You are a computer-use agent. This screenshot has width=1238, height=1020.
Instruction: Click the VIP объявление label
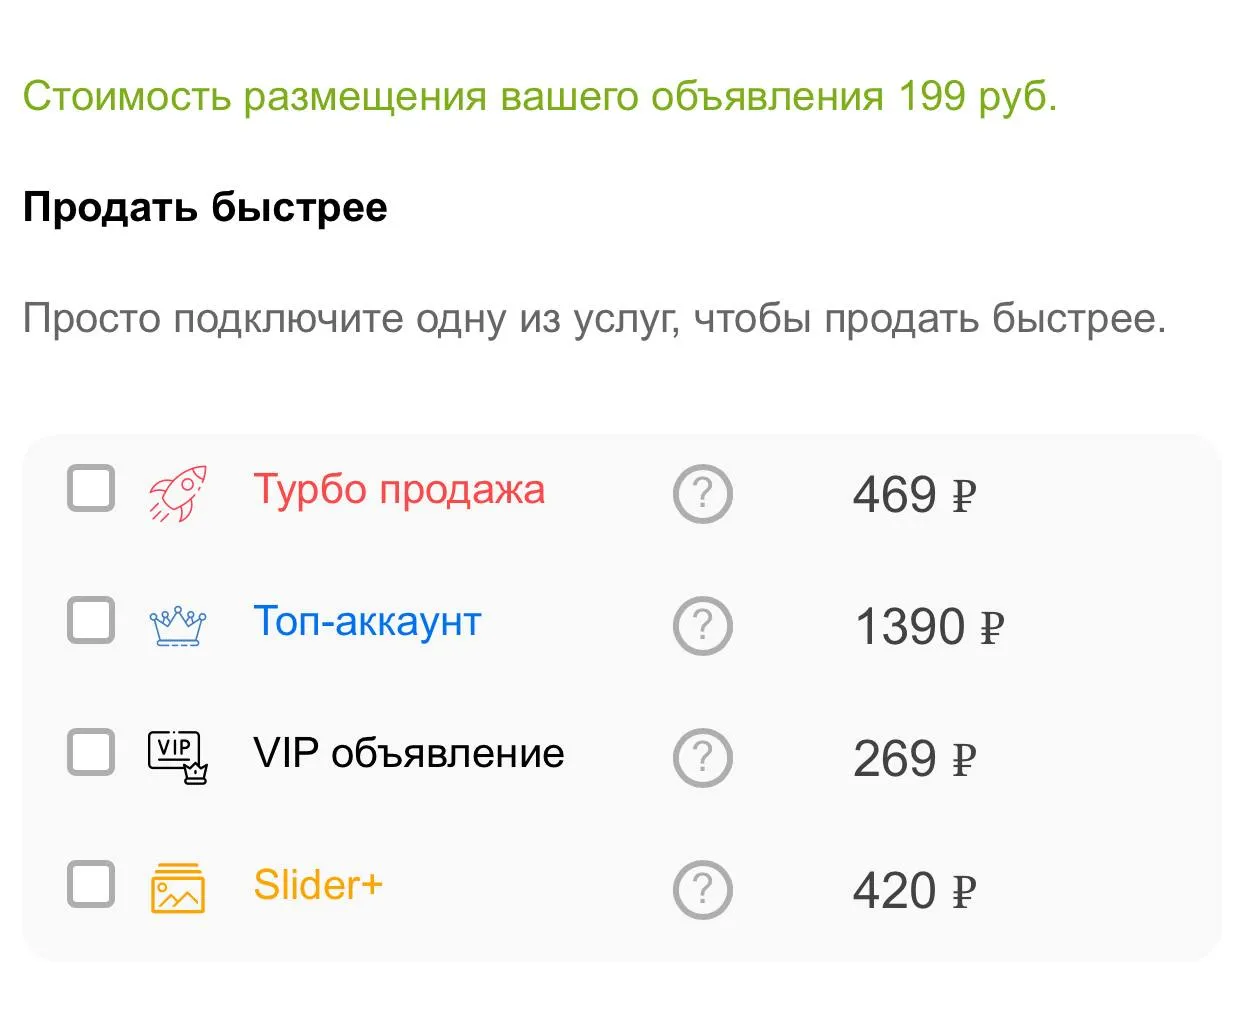pyautogui.click(x=408, y=753)
